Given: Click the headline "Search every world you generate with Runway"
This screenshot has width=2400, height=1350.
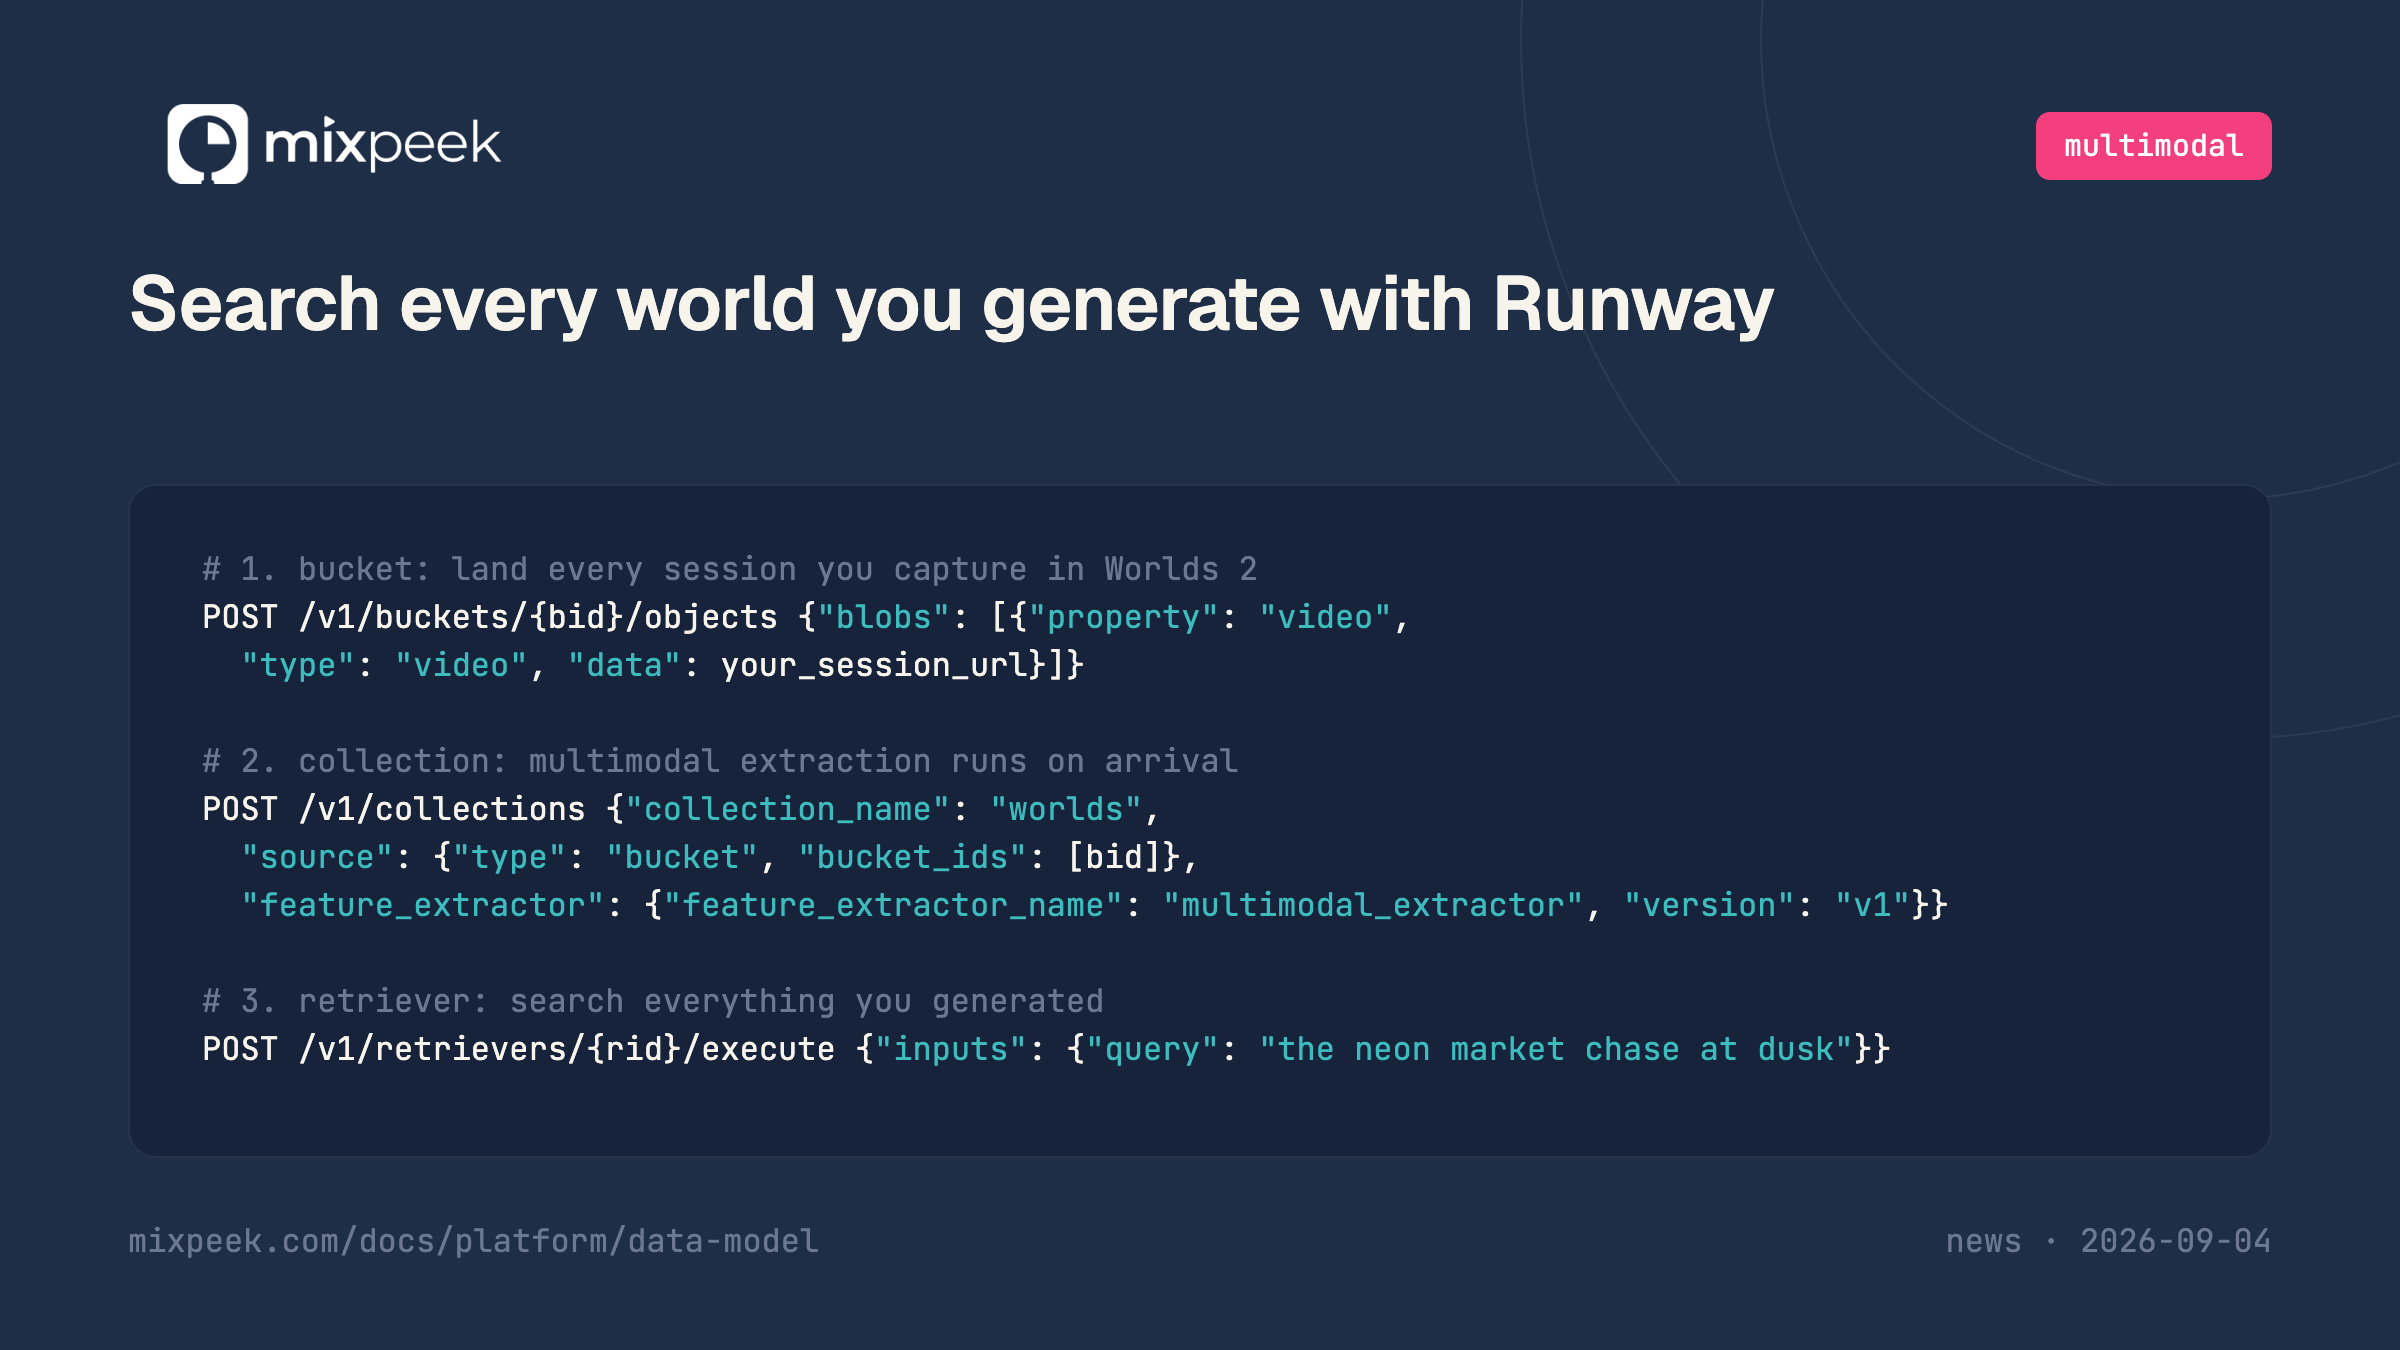Looking at the screenshot, I should (951, 305).
